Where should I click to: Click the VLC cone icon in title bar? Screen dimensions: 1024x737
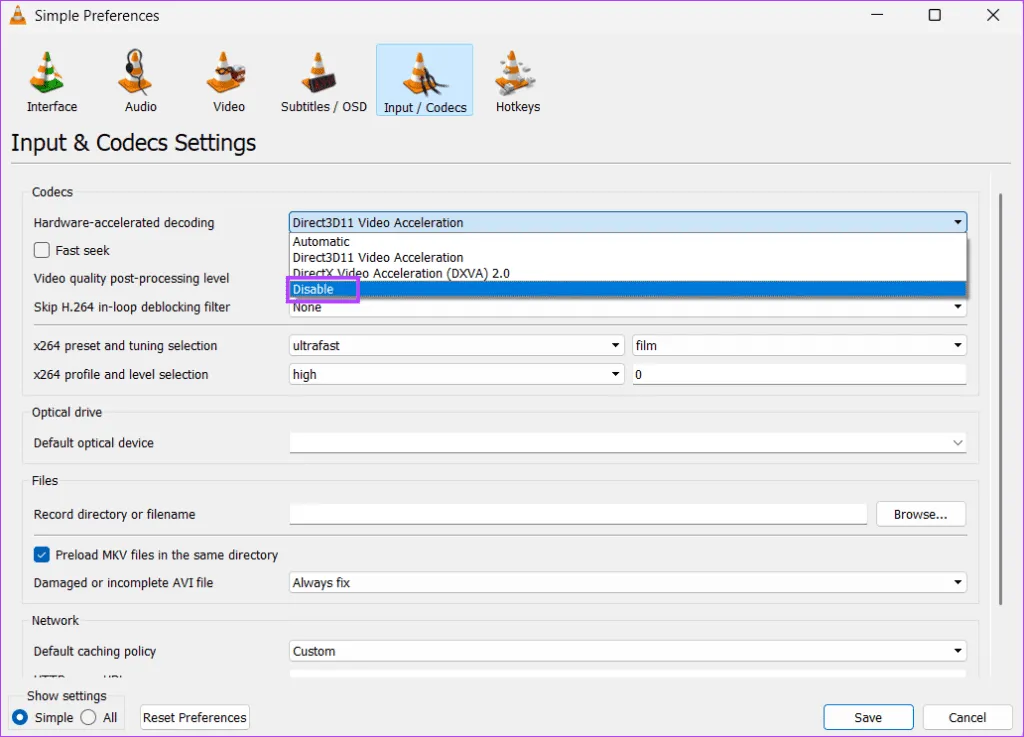[x=17, y=15]
